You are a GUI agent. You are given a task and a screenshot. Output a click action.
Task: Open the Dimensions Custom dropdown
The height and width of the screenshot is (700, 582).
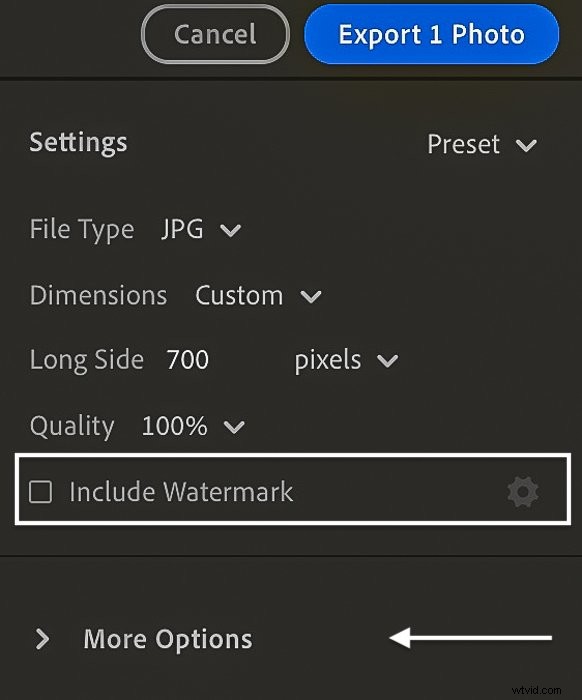coord(258,296)
